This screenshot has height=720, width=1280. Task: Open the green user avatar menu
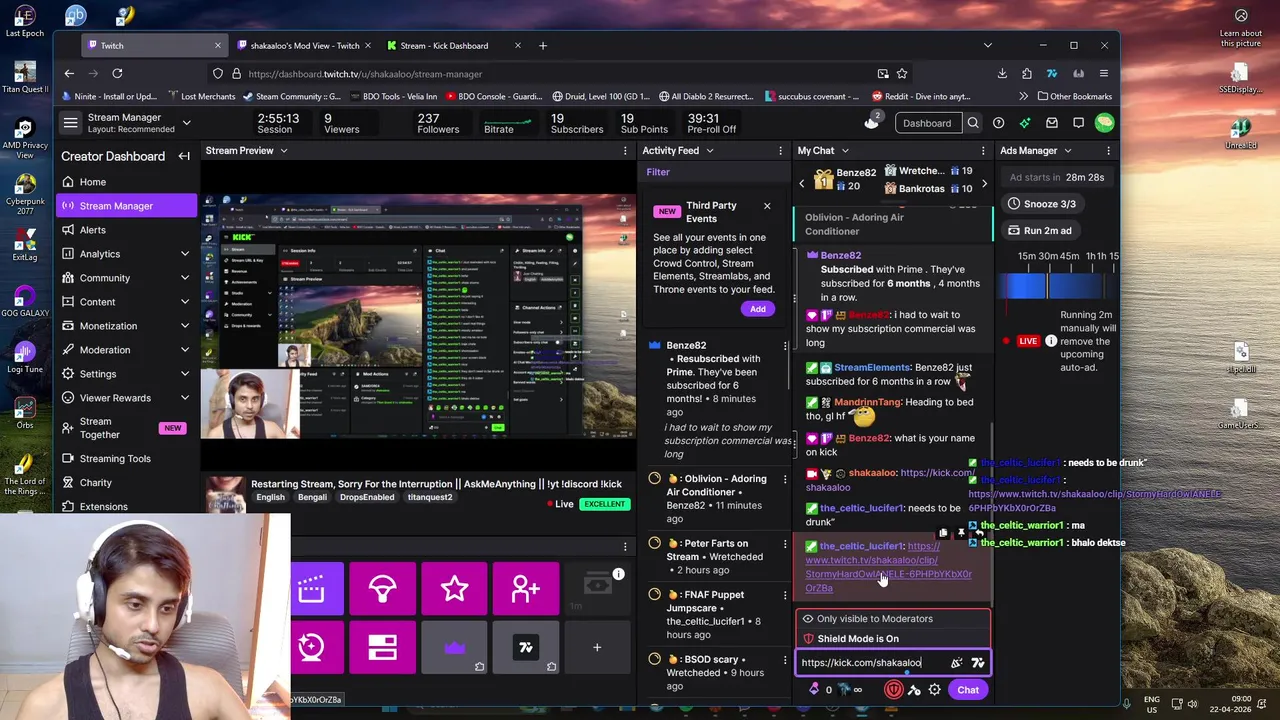coord(1104,123)
